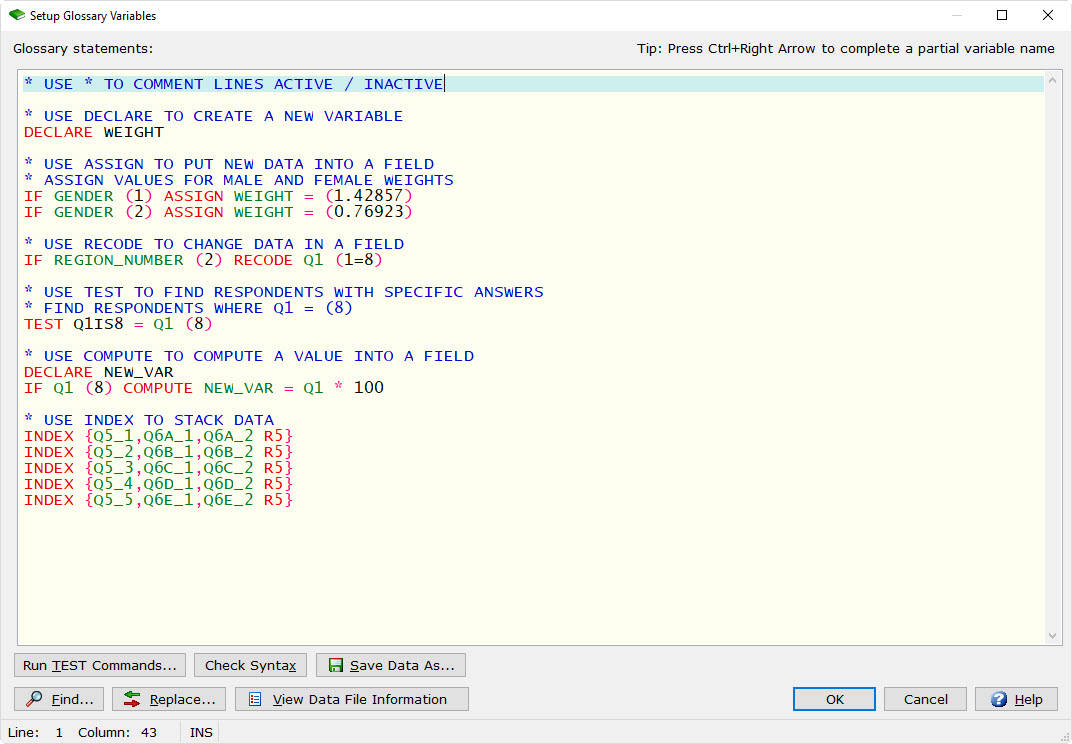Close the Setup Glossary Variables window
Image resolution: width=1072 pixels, height=744 pixels.
(x=1047, y=15)
